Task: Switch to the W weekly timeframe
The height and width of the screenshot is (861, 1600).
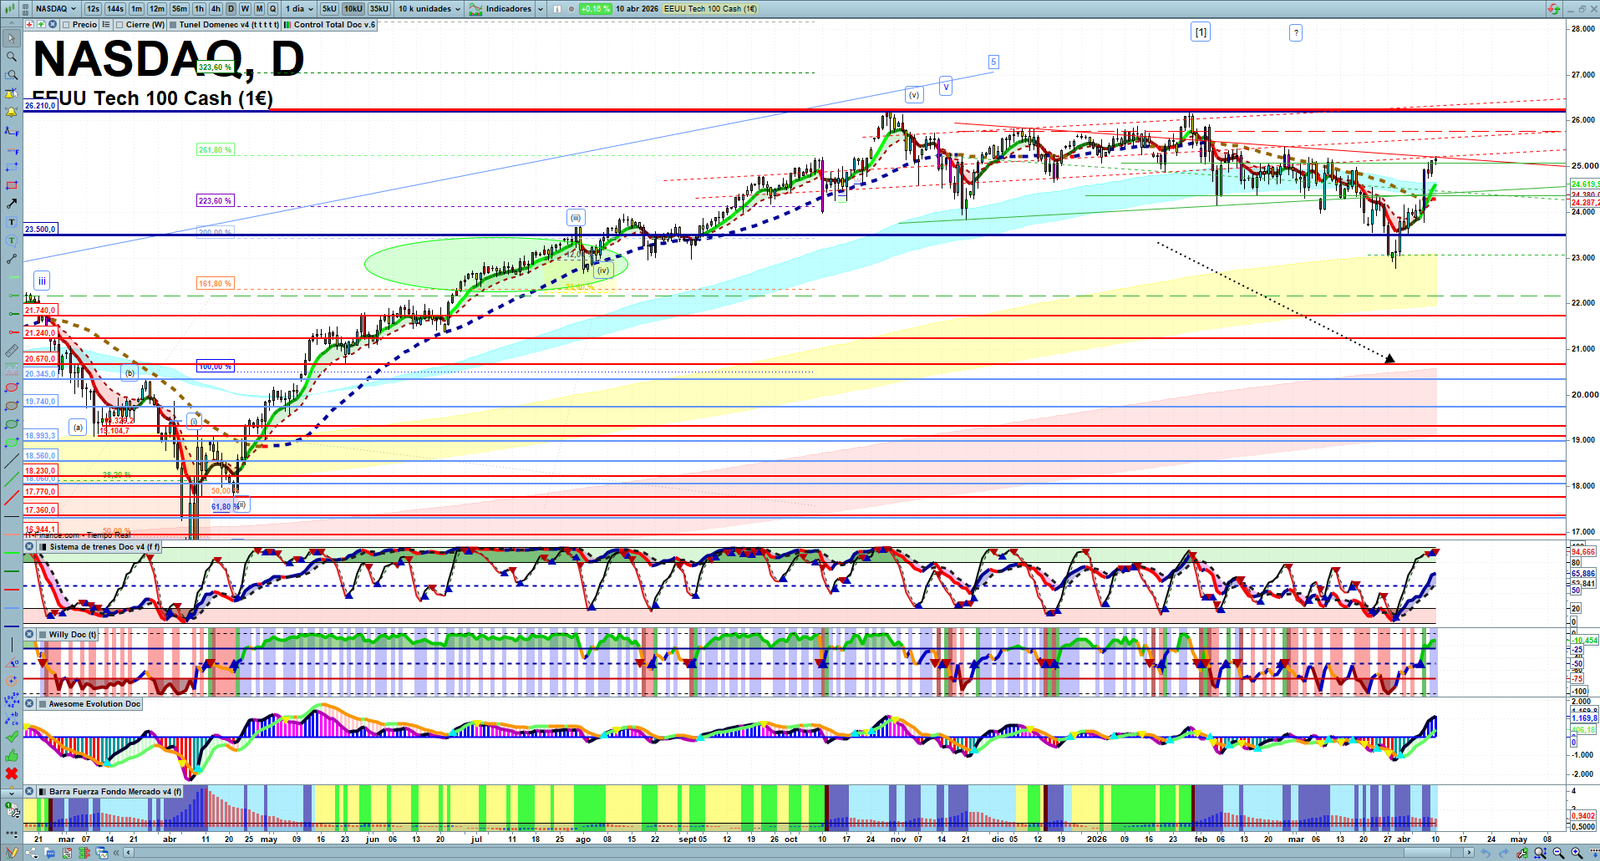Action: 245,9
